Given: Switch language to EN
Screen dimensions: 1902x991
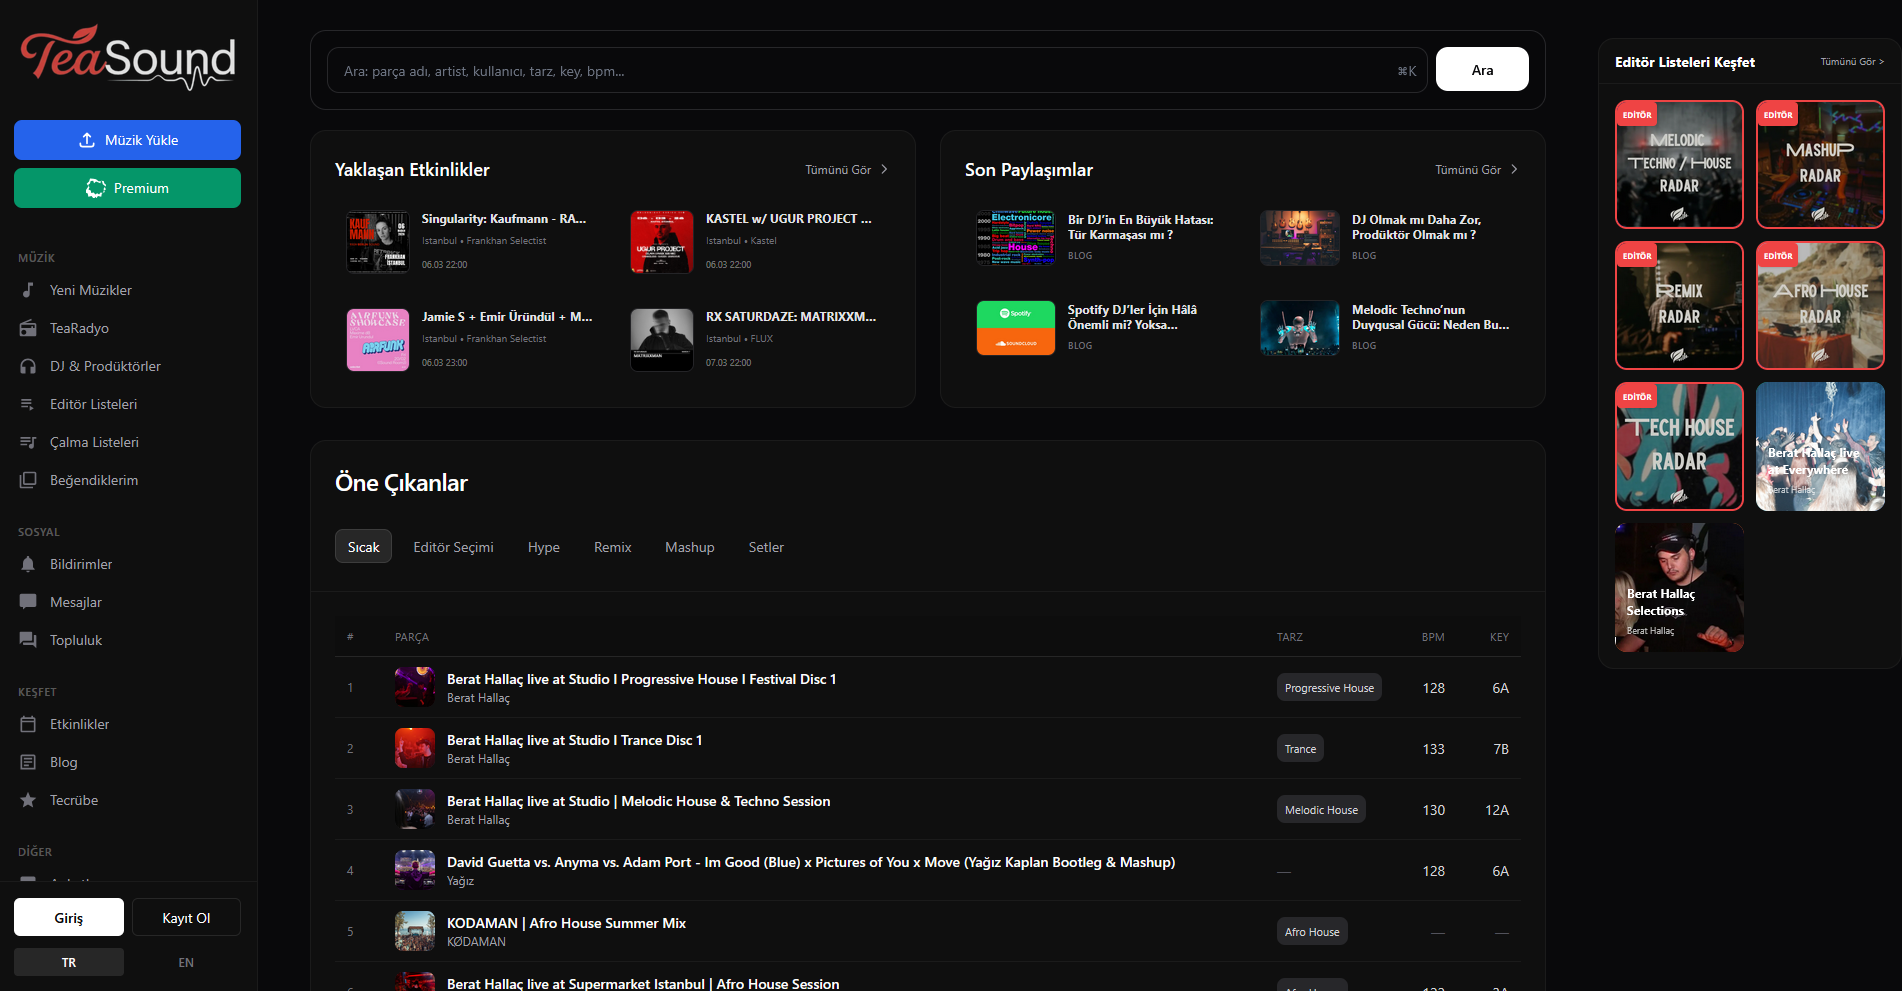Looking at the screenshot, I should pos(186,962).
